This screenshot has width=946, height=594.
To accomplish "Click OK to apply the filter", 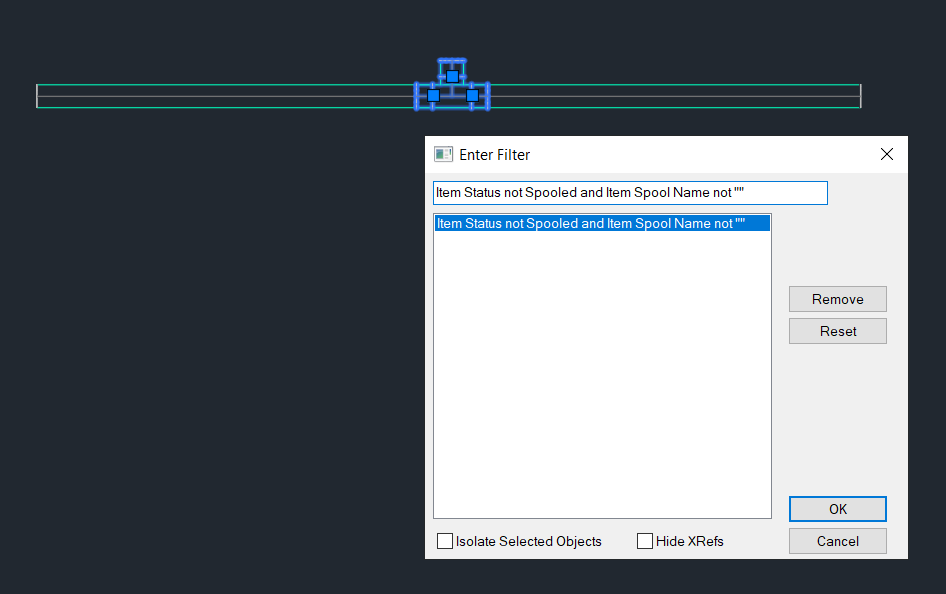I will 837,509.
